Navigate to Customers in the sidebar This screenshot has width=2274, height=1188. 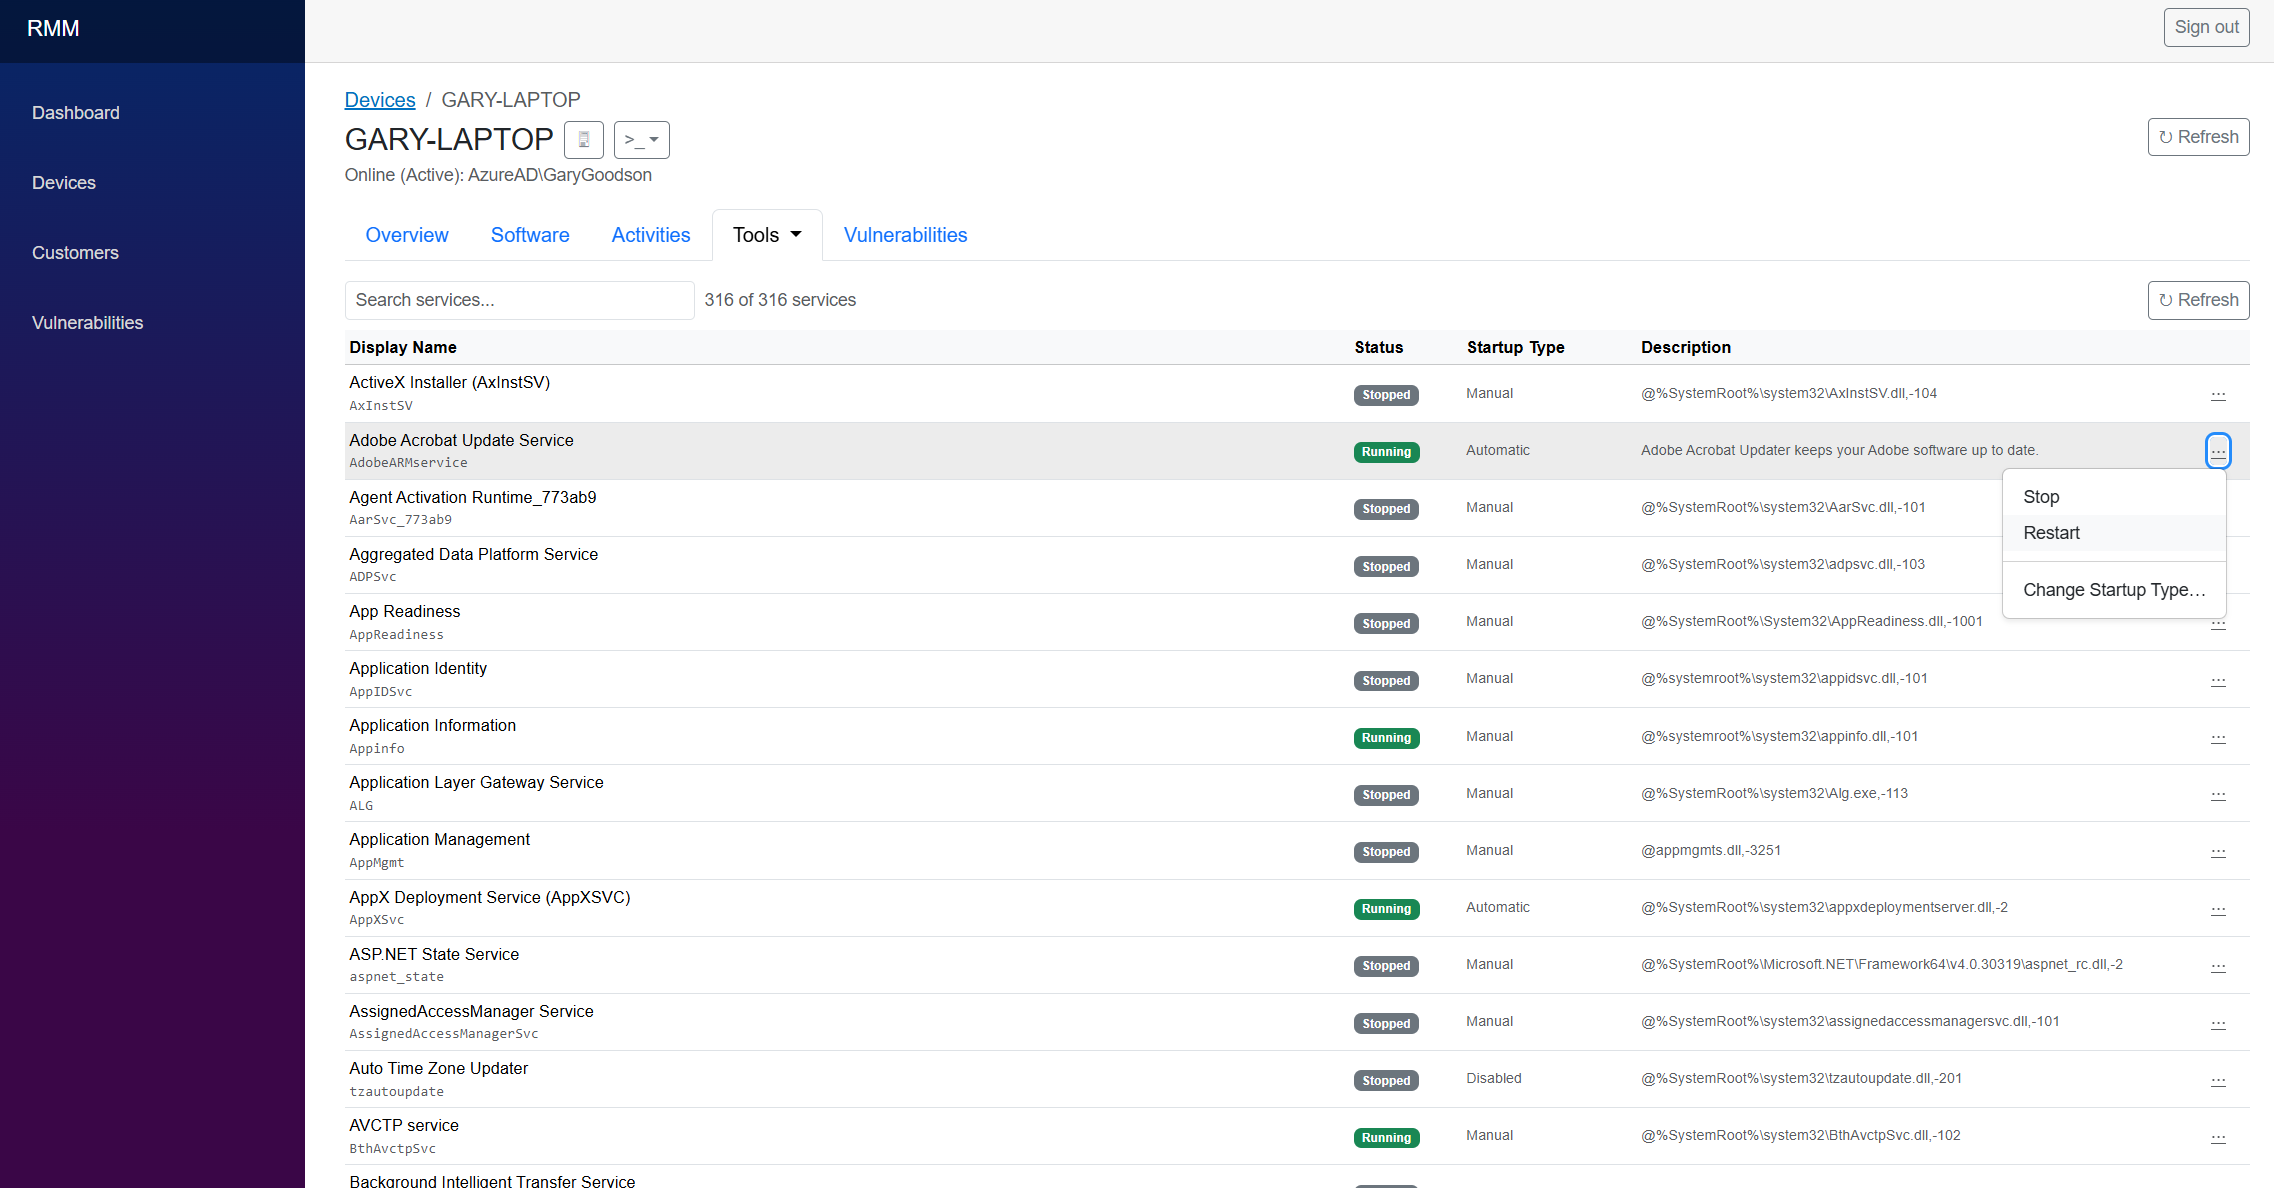click(x=75, y=252)
